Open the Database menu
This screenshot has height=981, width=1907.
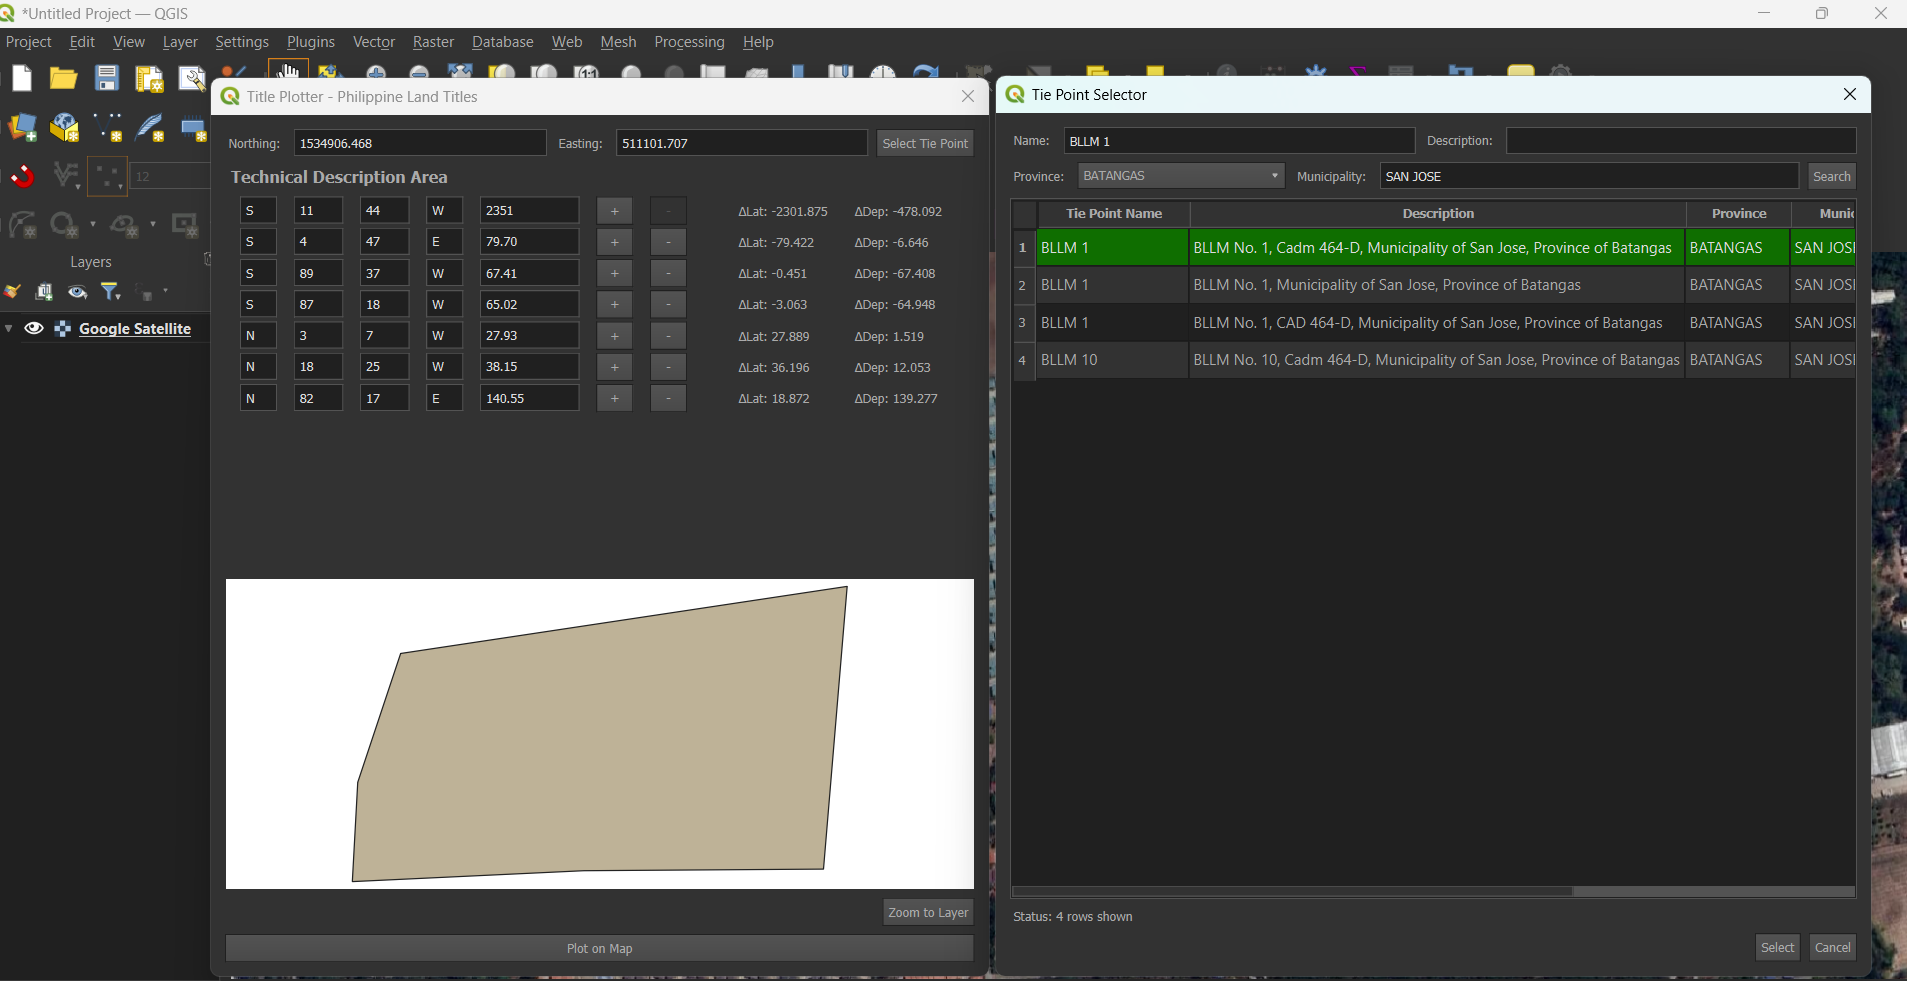[x=502, y=42]
